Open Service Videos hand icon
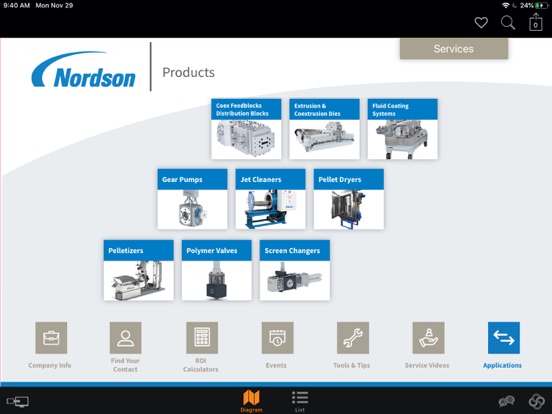This screenshot has width=552, height=414. [428, 338]
